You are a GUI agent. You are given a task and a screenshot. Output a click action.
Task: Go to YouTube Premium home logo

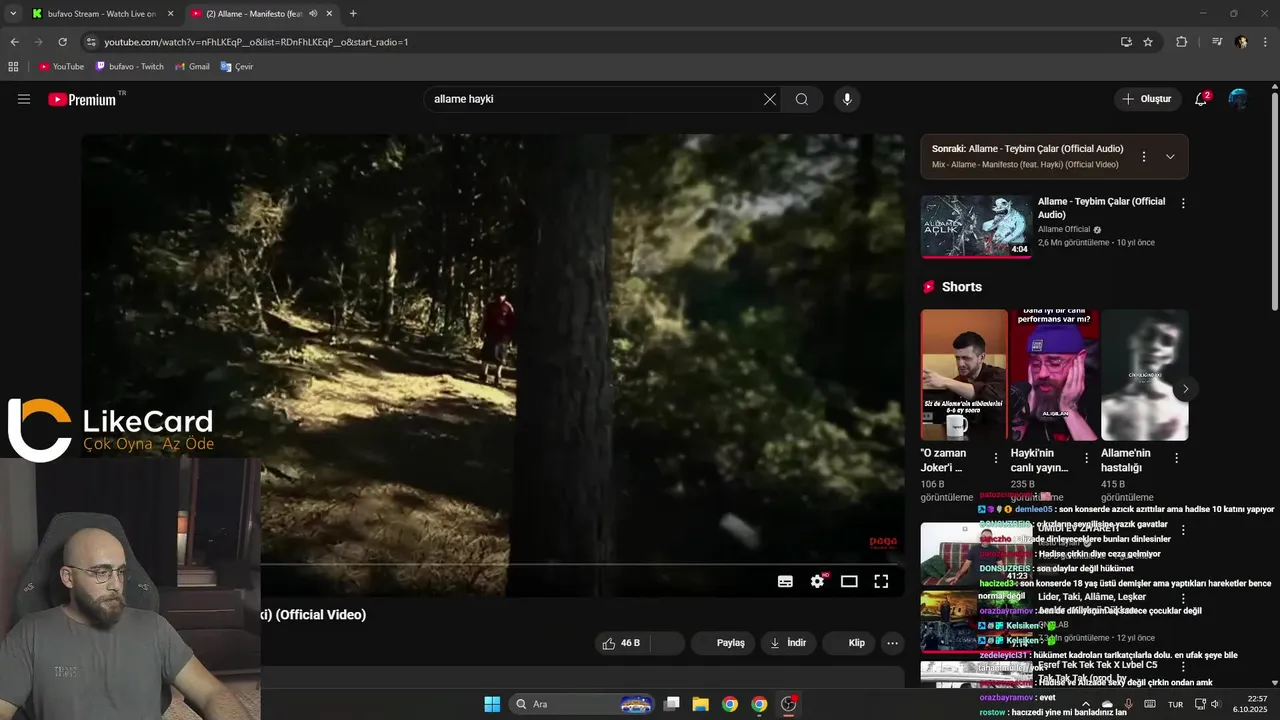click(x=82, y=99)
